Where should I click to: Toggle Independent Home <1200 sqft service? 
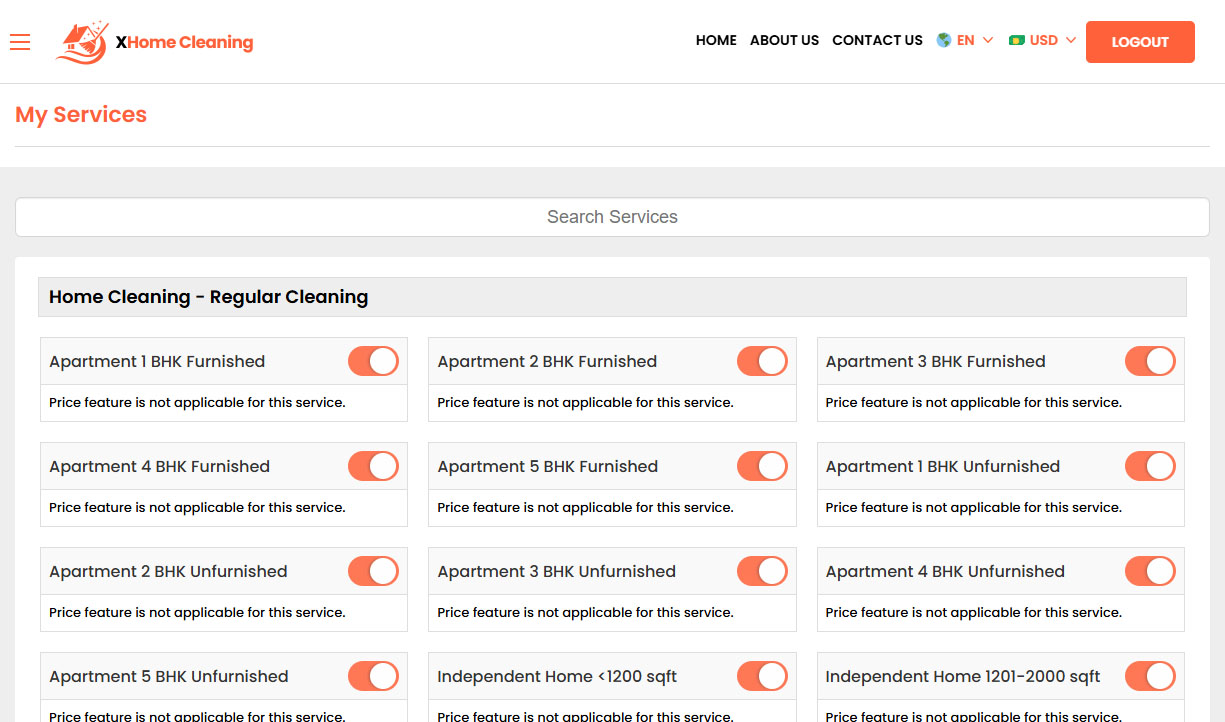point(762,676)
